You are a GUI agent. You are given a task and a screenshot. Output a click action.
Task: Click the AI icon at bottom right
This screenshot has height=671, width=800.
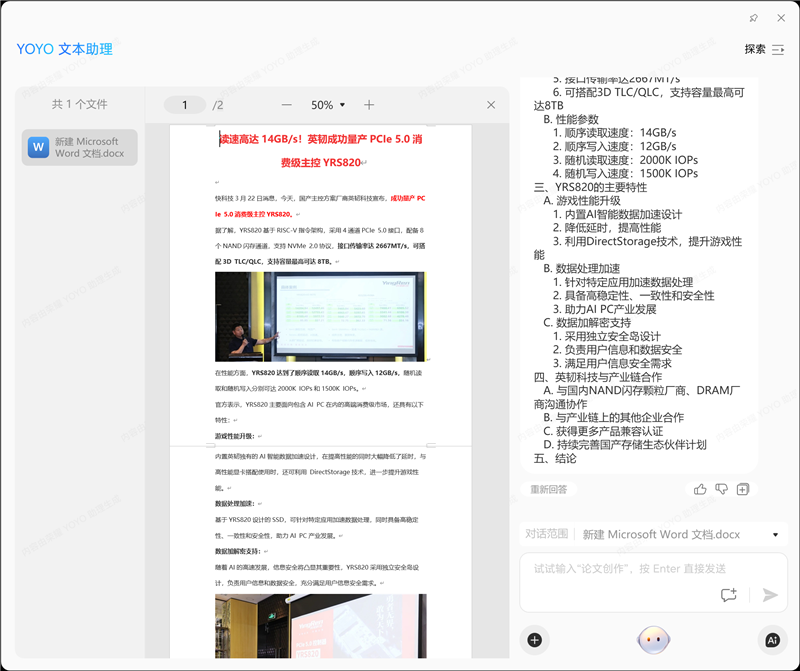point(772,640)
